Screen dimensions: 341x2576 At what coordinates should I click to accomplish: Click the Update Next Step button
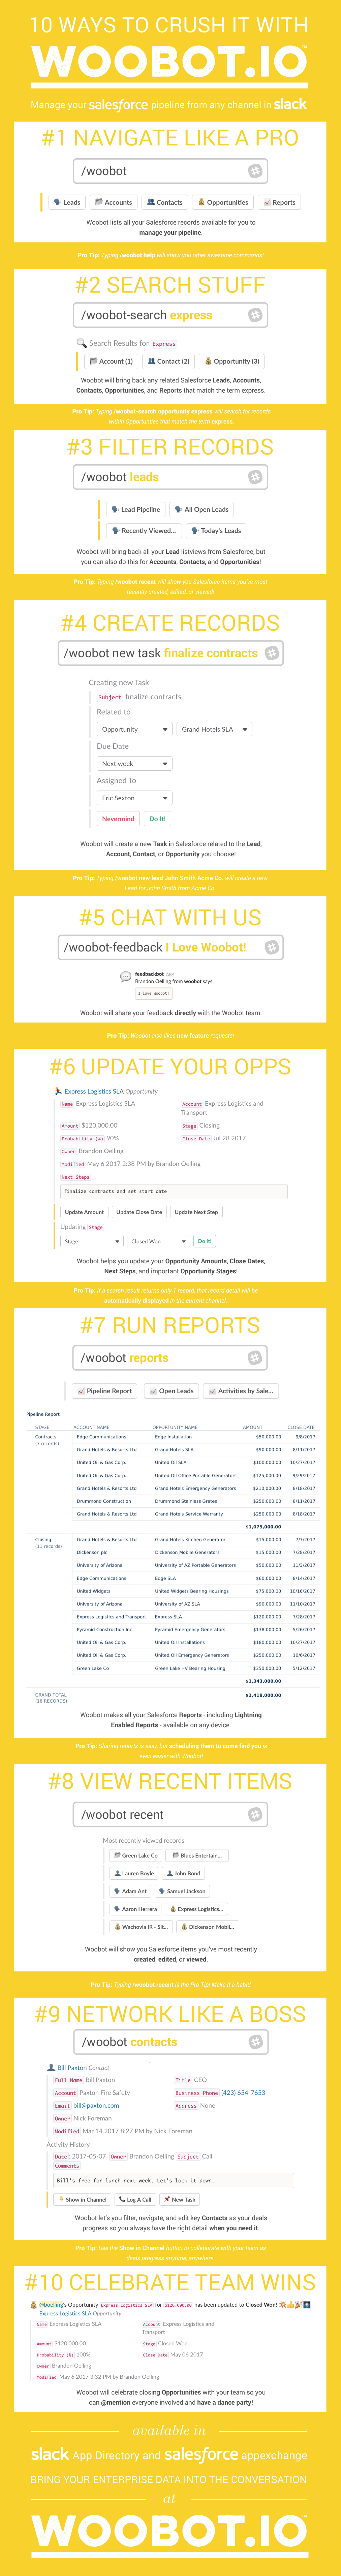196,1212
